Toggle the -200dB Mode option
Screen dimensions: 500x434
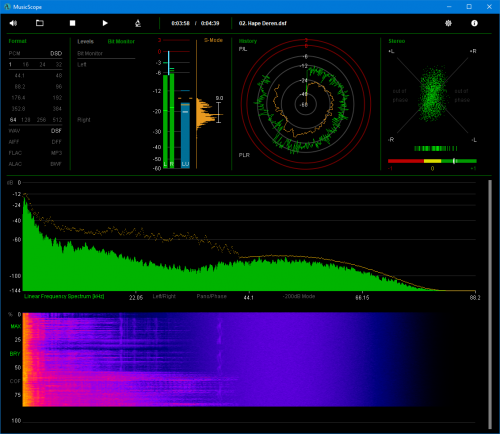coord(299,296)
